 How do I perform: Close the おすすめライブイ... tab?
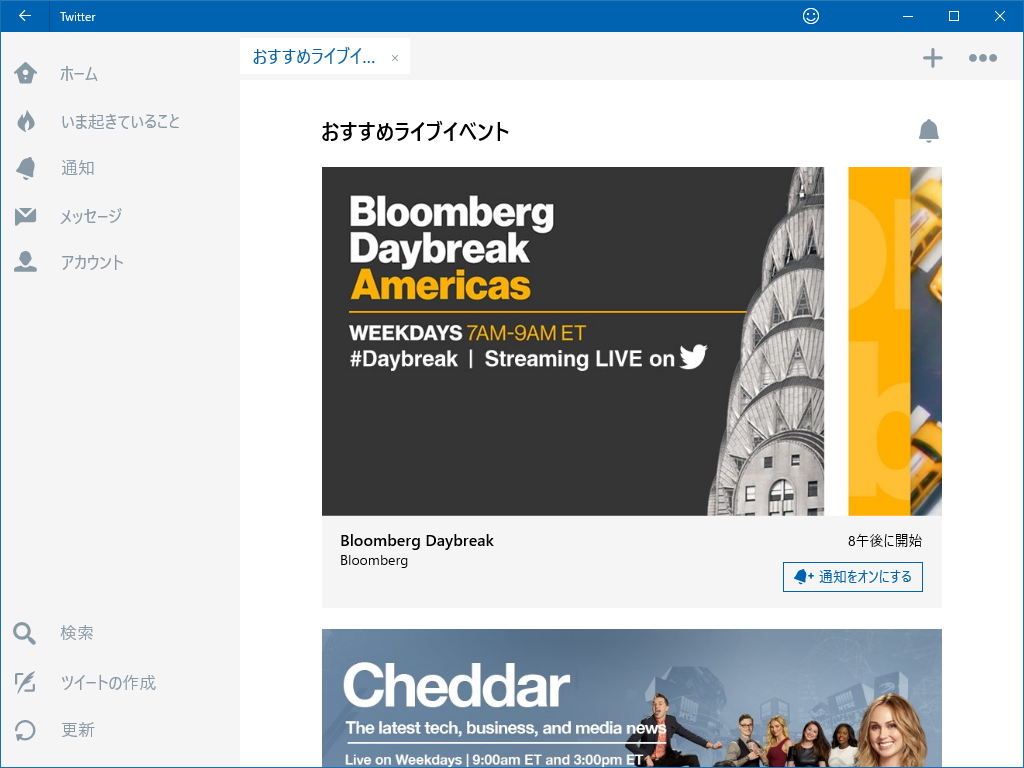(394, 58)
